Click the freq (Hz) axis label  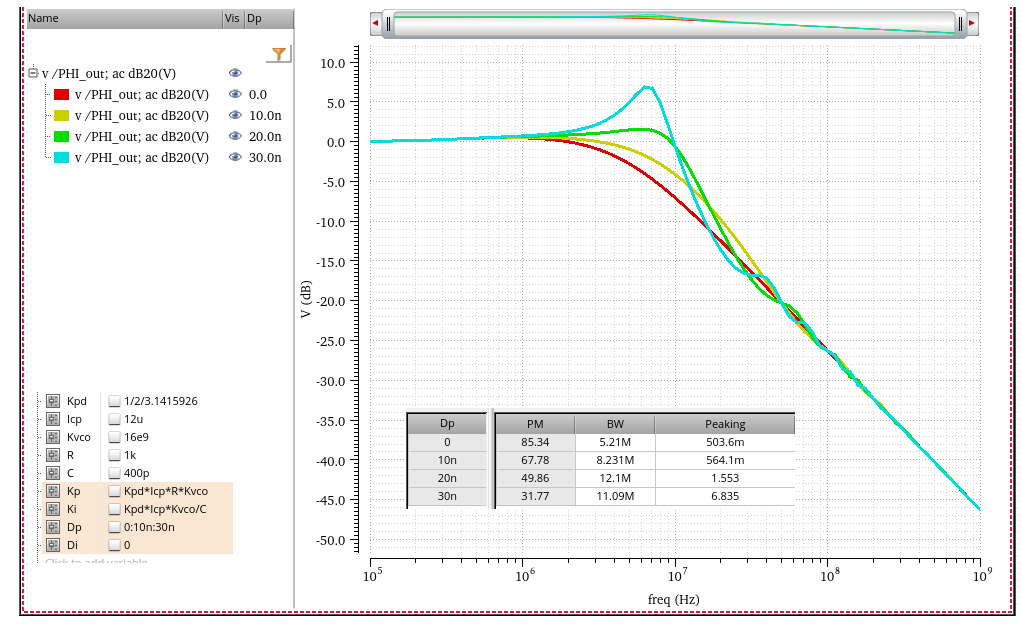673,599
